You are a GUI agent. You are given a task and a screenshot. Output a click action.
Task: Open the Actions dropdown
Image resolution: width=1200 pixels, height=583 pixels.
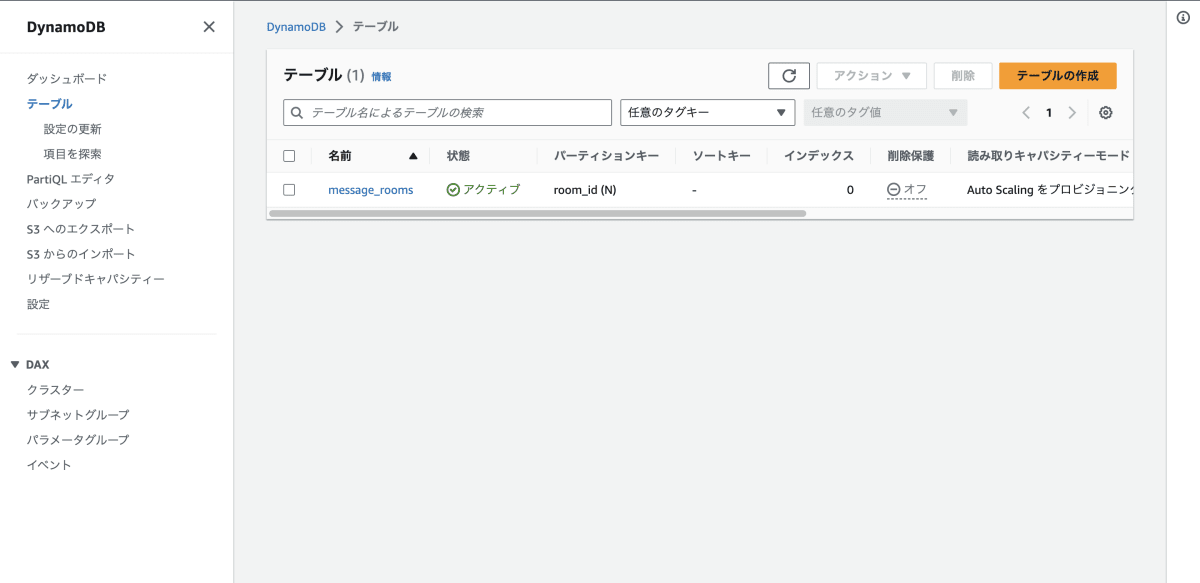(x=872, y=76)
